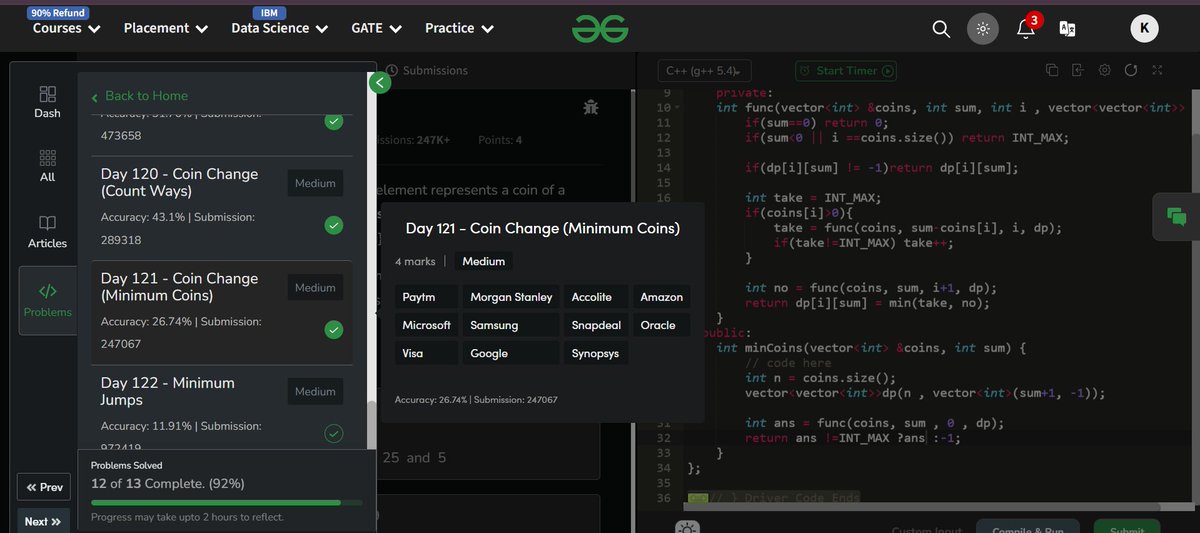This screenshot has height=533, width=1200.
Task: Expand the Data Science dropdown menu
Action: tap(280, 28)
